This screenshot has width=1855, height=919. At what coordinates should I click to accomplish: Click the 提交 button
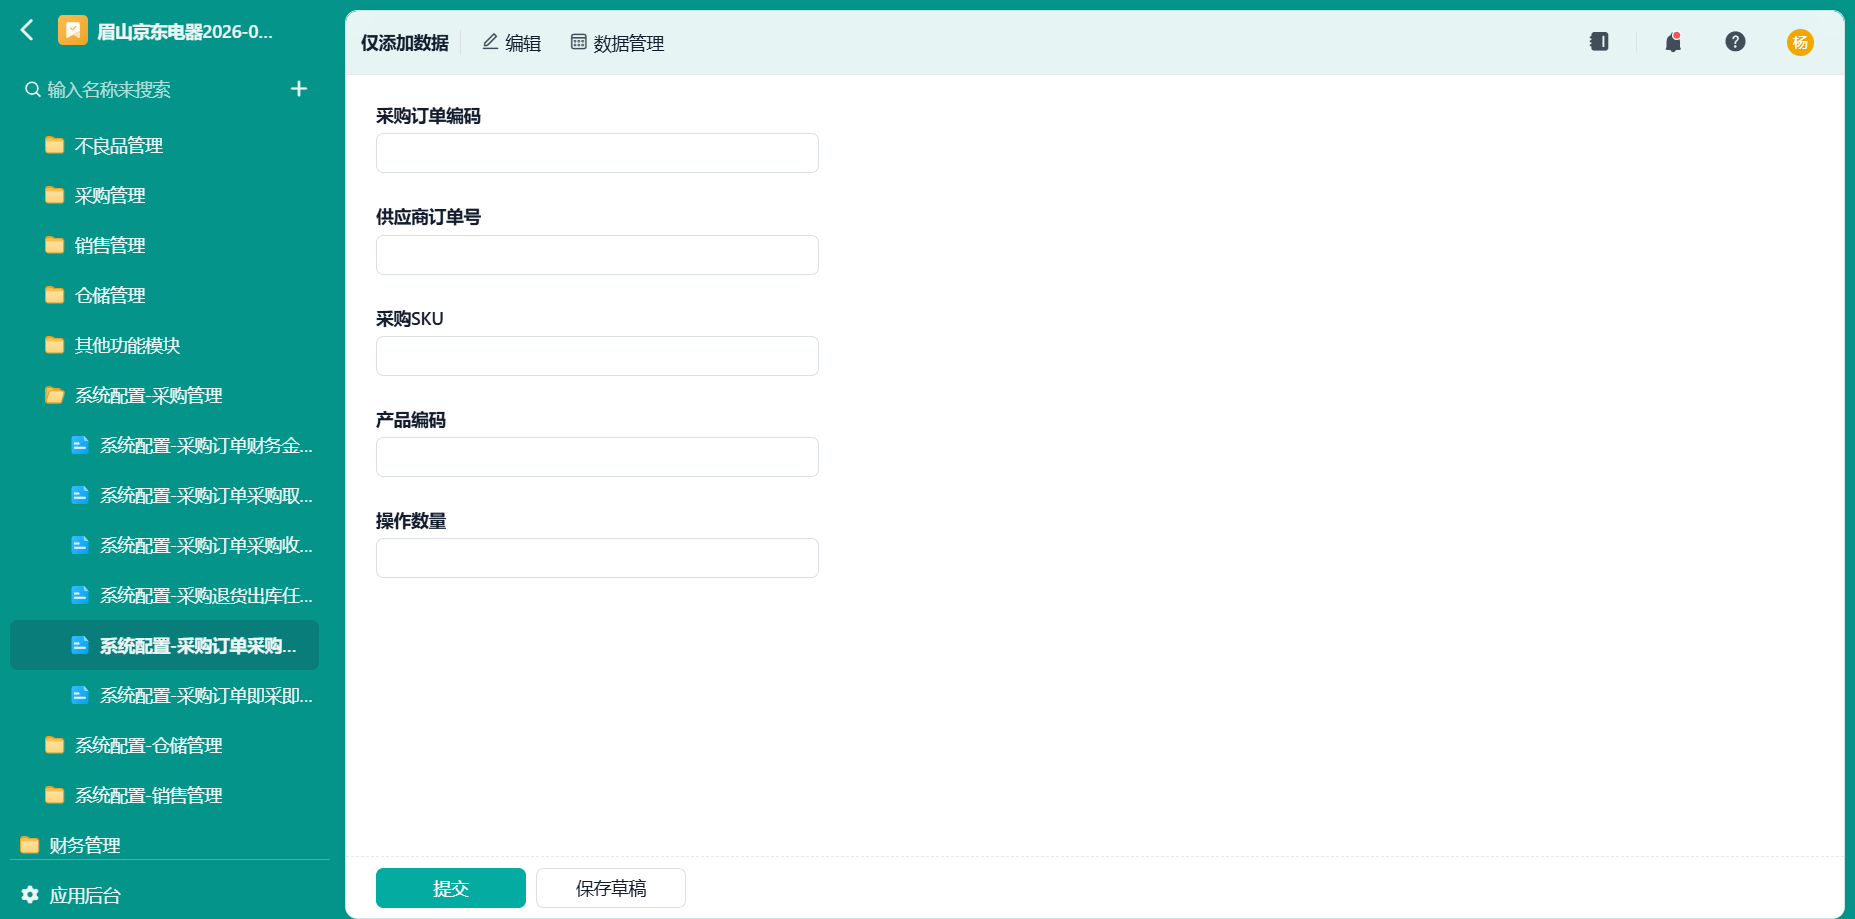click(x=451, y=888)
